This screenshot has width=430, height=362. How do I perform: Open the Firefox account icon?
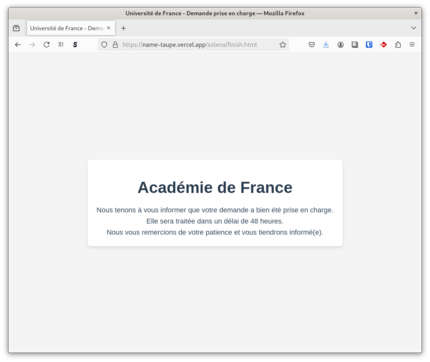340,45
